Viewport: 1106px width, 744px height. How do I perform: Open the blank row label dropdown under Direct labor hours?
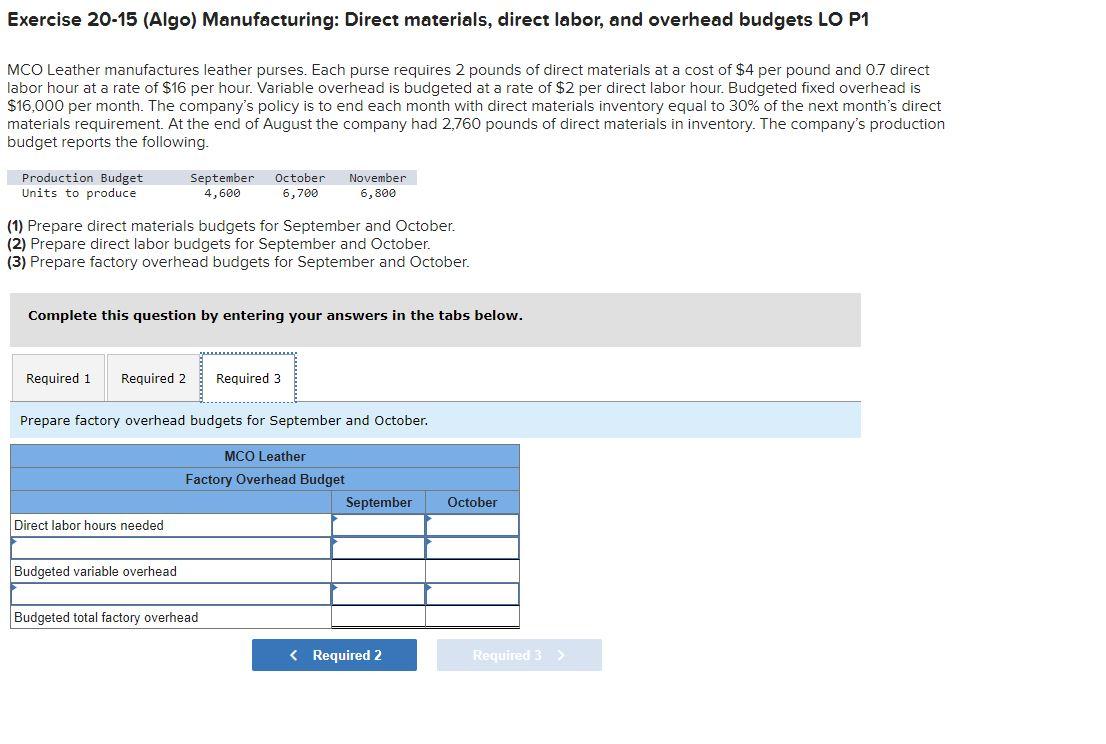tap(170, 547)
